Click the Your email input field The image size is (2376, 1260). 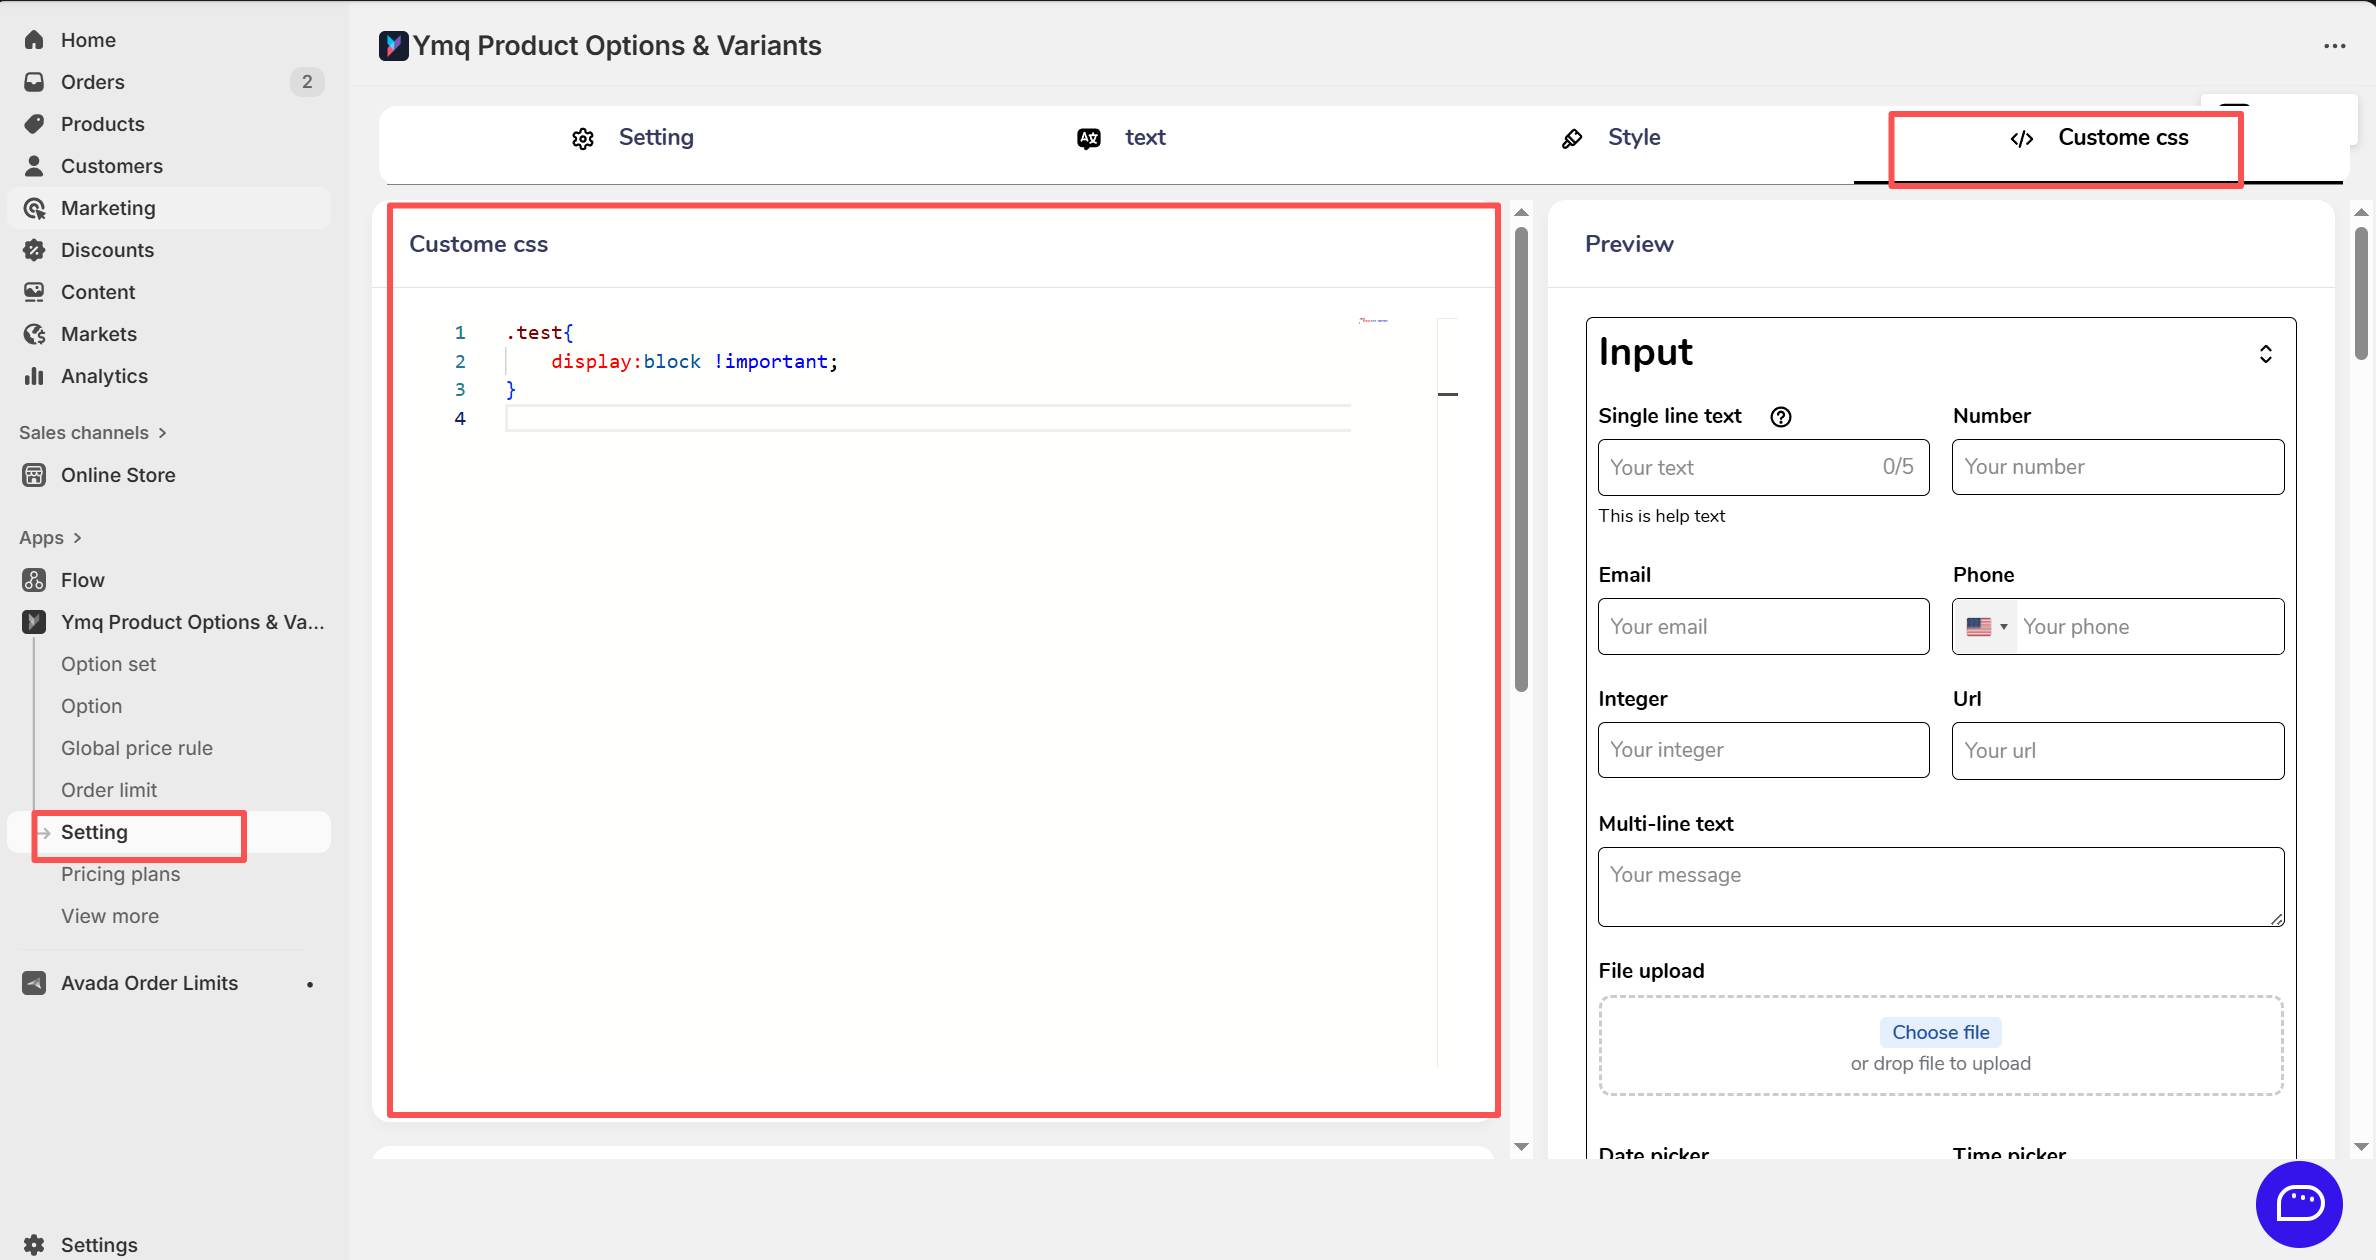point(1763,627)
